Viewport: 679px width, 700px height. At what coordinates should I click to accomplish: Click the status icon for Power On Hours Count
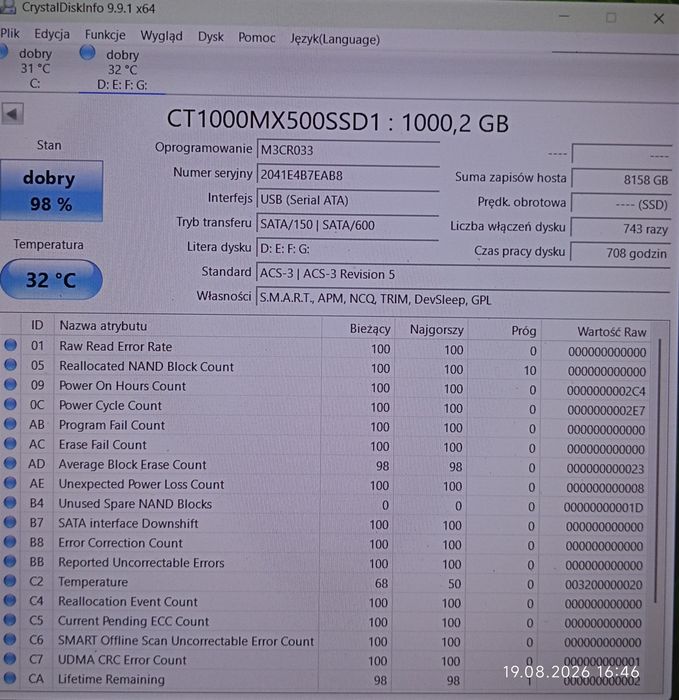click(10, 384)
